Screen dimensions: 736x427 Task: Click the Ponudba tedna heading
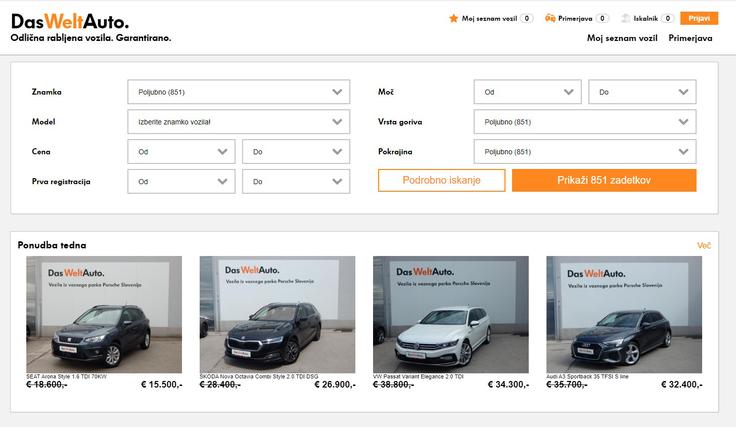52,245
